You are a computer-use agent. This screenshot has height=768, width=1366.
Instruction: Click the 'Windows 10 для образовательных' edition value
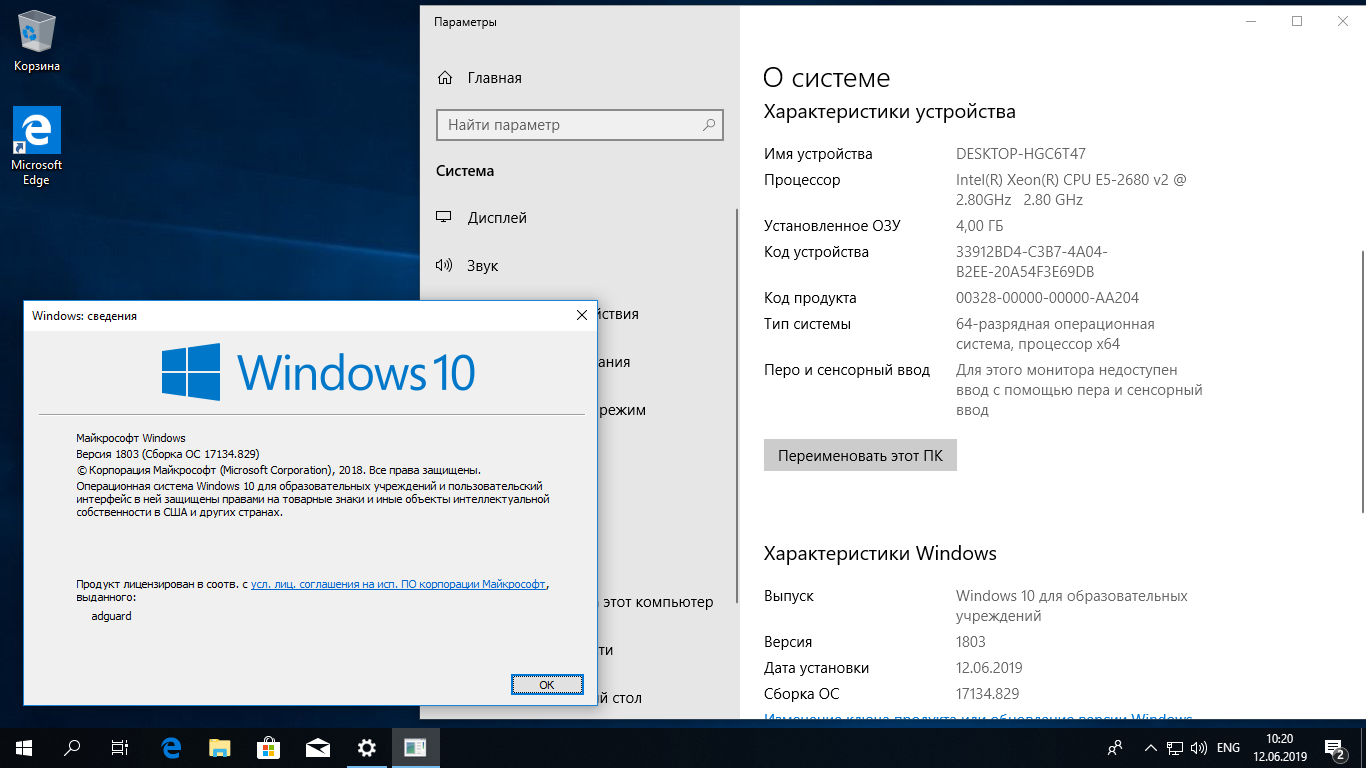click(x=1072, y=606)
